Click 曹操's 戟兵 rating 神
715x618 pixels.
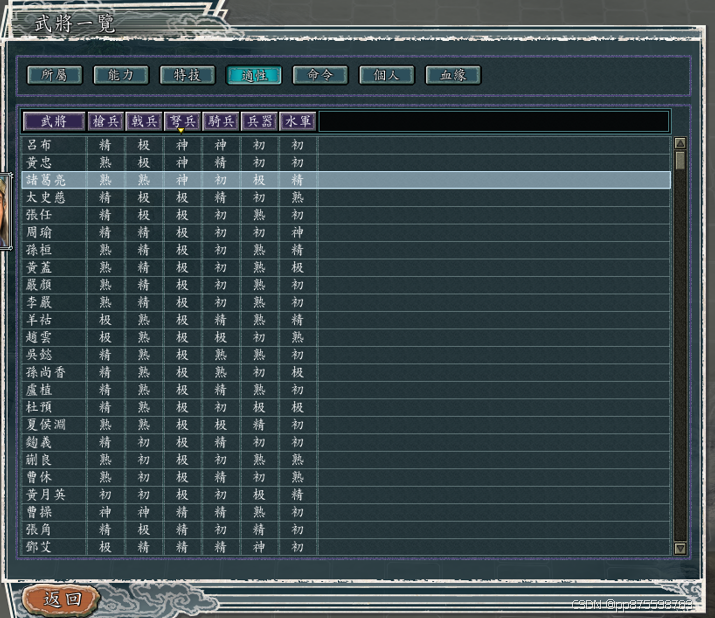(x=144, y=512)
